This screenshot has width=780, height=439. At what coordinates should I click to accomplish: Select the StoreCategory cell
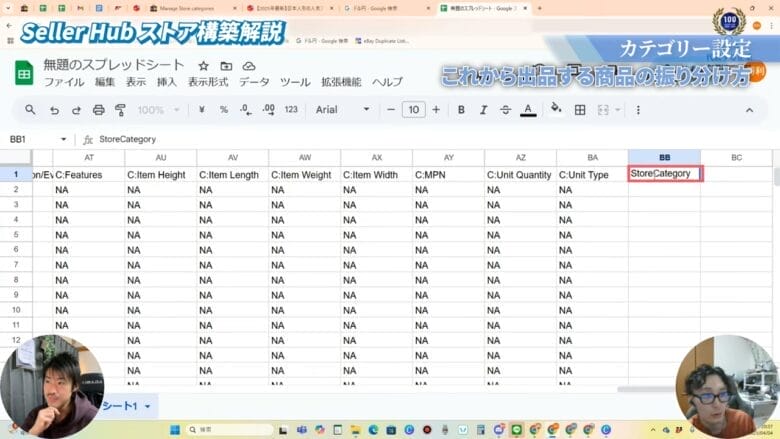(x=665, y=174)
